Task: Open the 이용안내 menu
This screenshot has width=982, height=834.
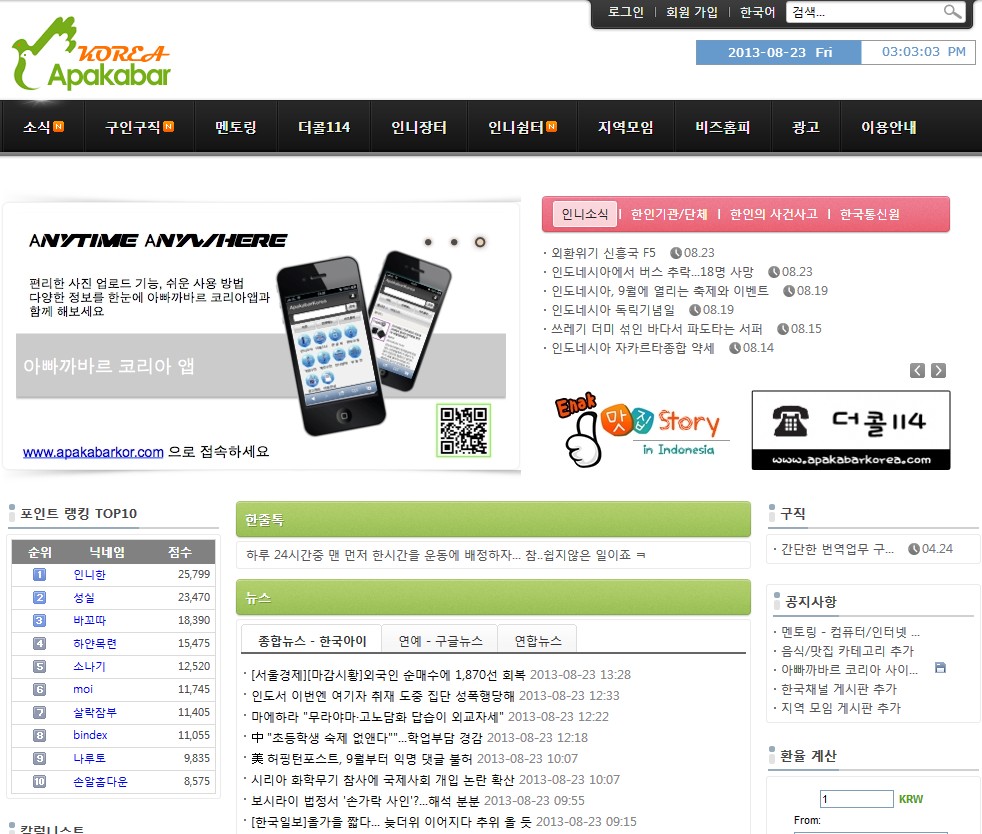Action: coord(889,127)
